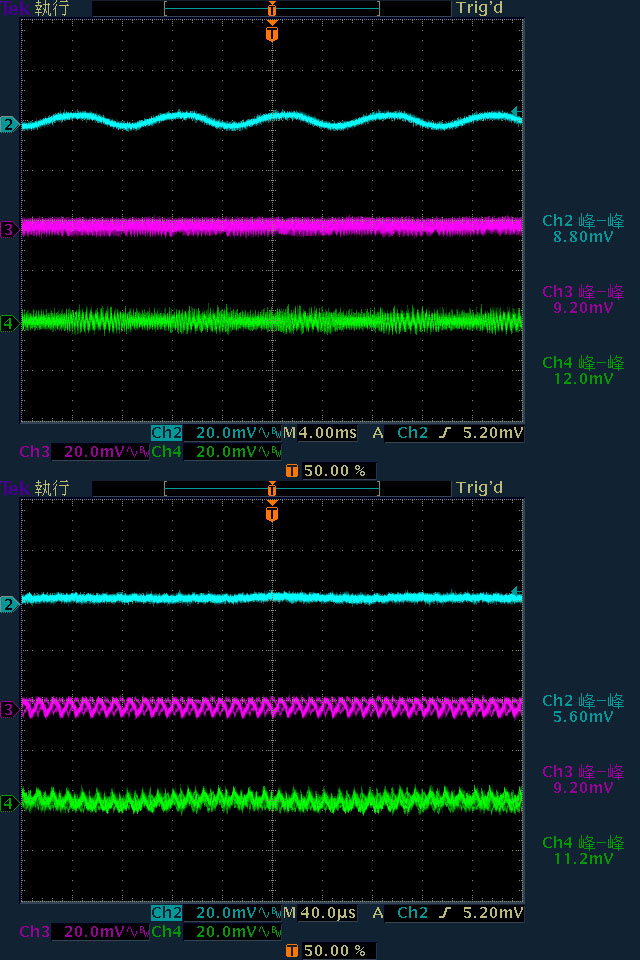
Task: Click Ch3 9.20mV reading in 40.0µs capture
Action: (x=583, y=788)
